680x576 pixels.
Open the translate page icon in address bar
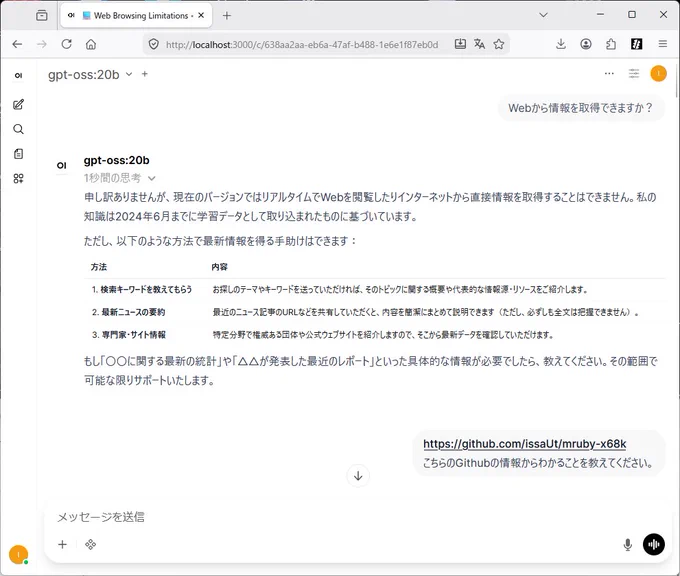tap(479, 44)
